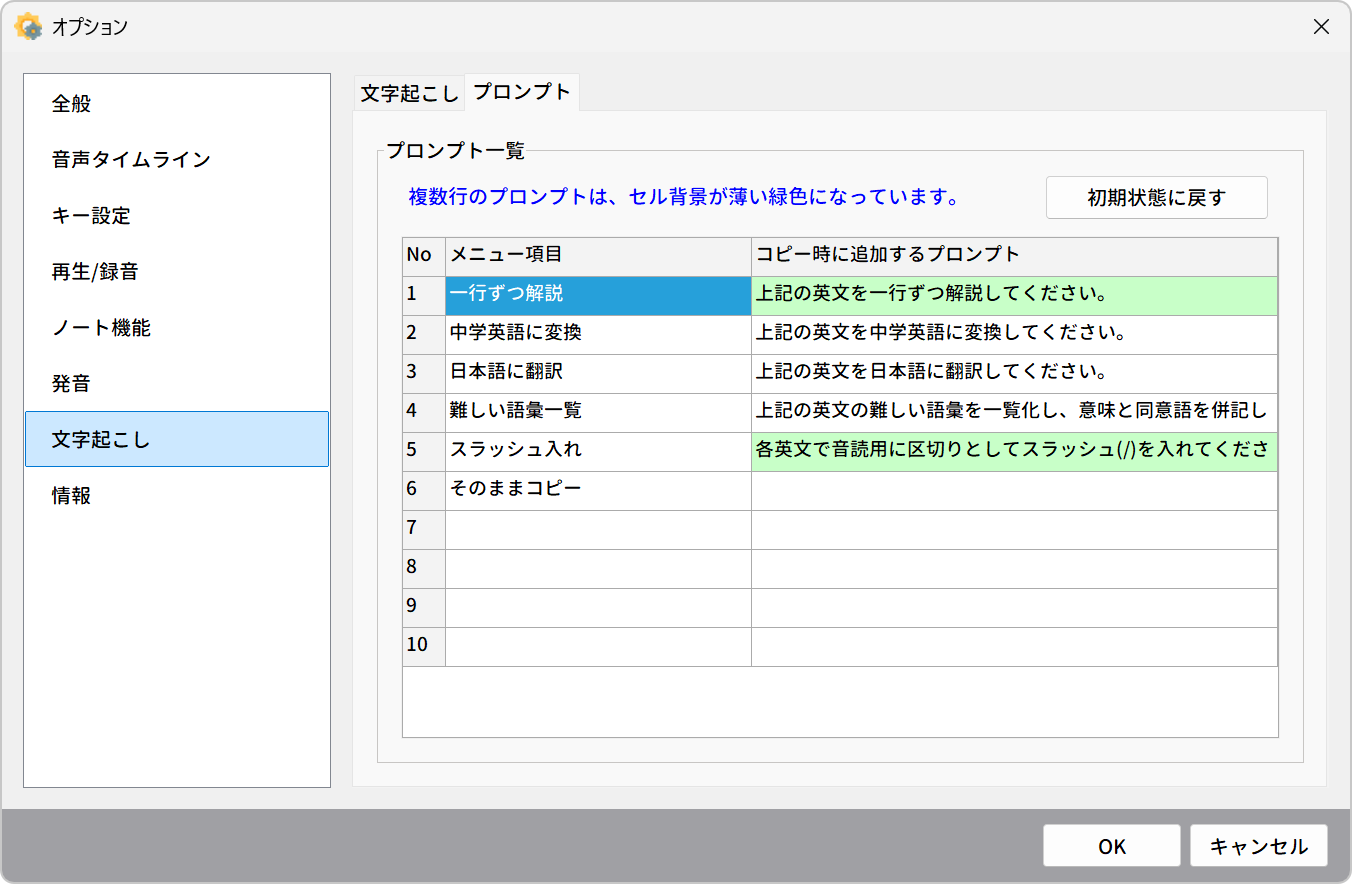Open the 情報 category
This screenshot has width=1352, height=884.
pos(177,496)
